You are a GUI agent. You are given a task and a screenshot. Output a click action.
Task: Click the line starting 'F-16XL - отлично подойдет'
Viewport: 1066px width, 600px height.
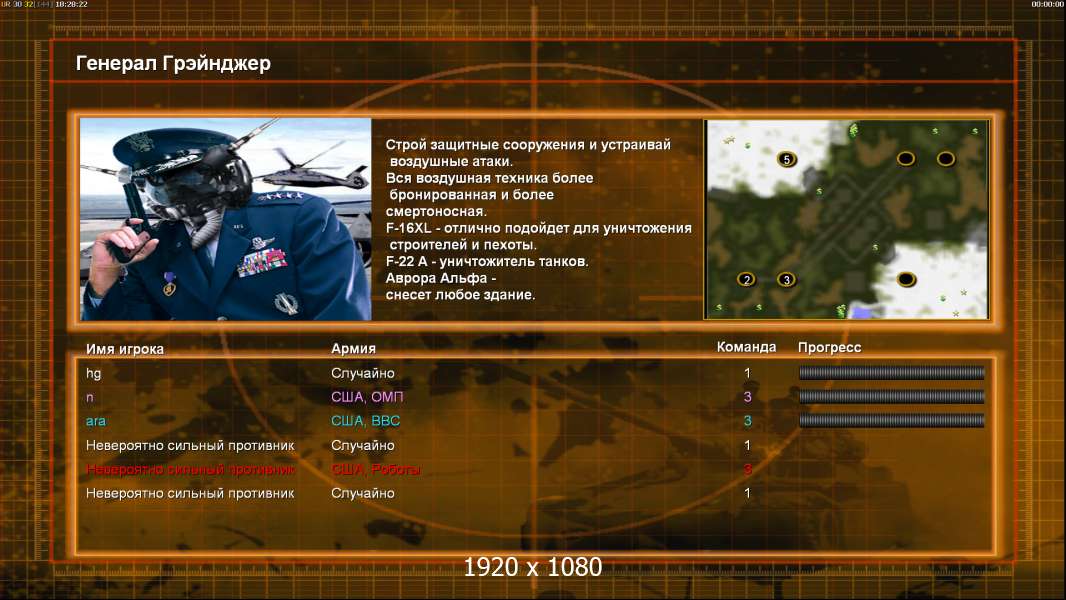(x=538, y=228)
